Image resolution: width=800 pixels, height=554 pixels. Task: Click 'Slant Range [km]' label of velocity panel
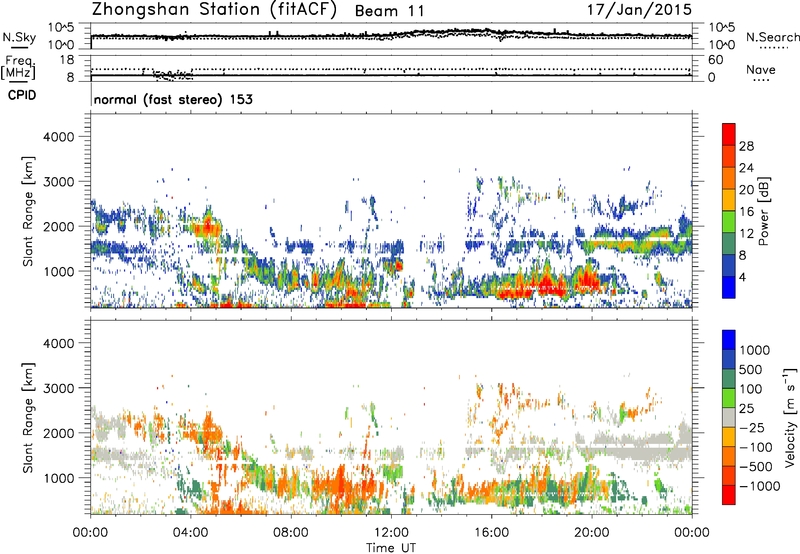(28, 418)
